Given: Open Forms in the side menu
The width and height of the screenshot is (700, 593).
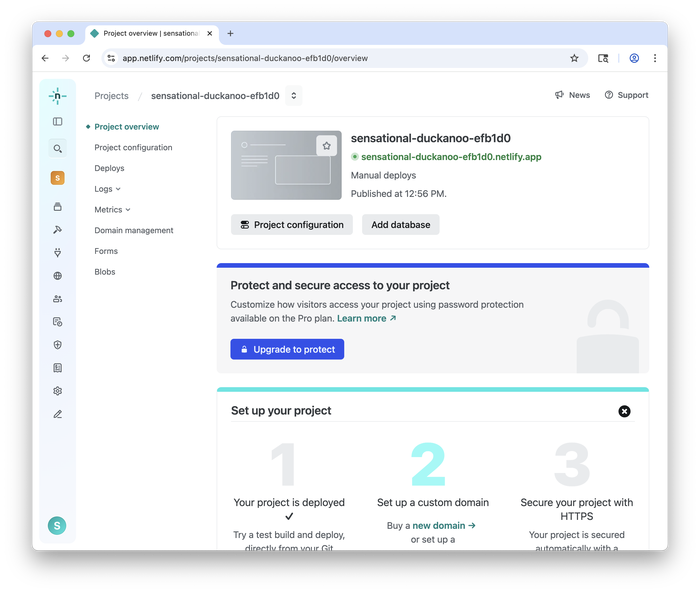Looking at the screenshot, I should click(106, 251).
